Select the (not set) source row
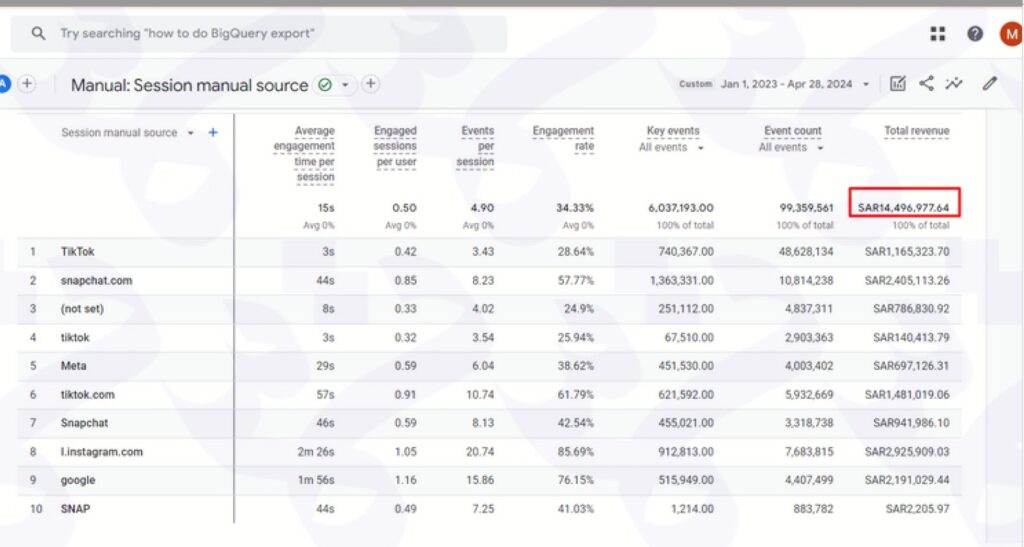The width and height of the screenshot is (1024, 547). coord(490,309)
